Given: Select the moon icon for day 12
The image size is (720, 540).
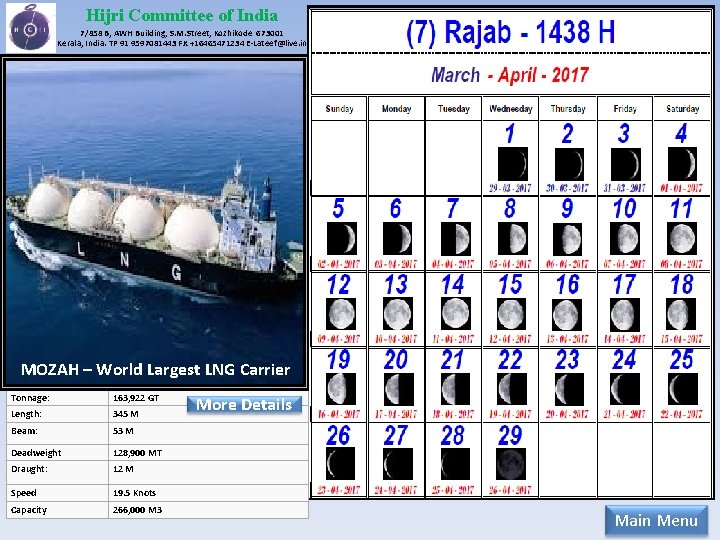Looking at the screenshot, I should 341,314.
